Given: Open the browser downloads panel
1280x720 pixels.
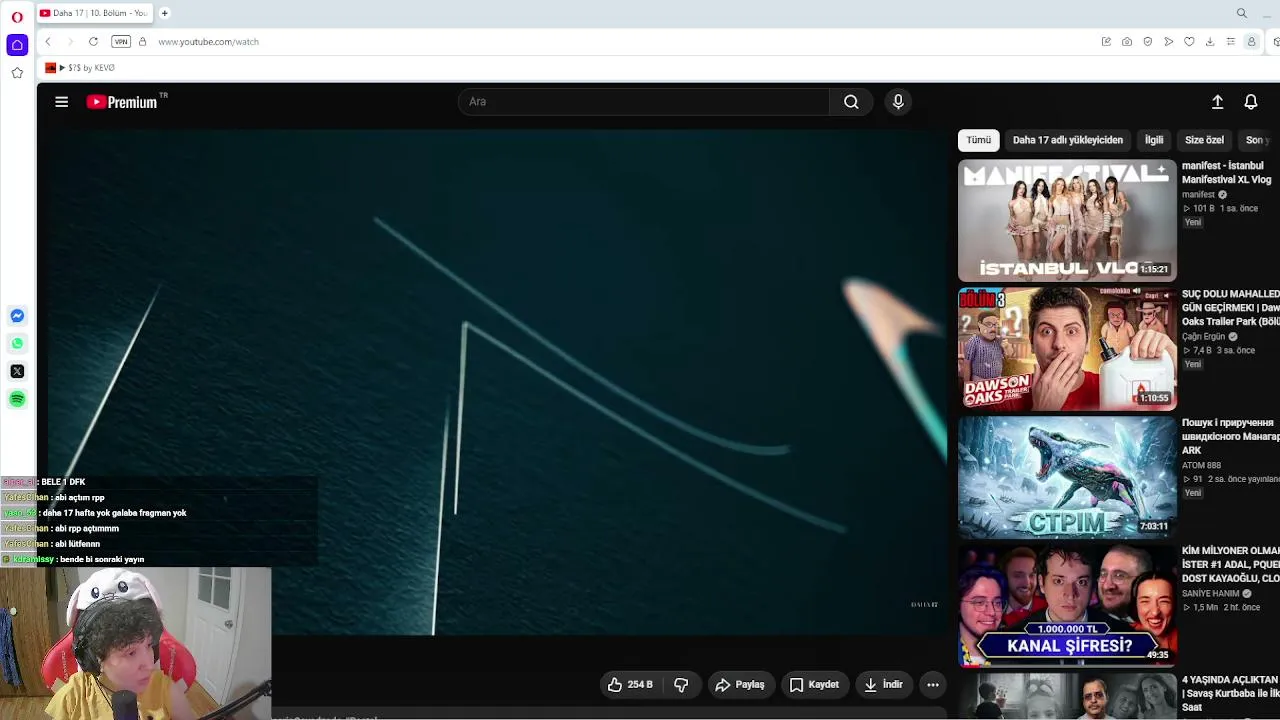Looking at the screenshot, I should click(x=1210, y=42).
